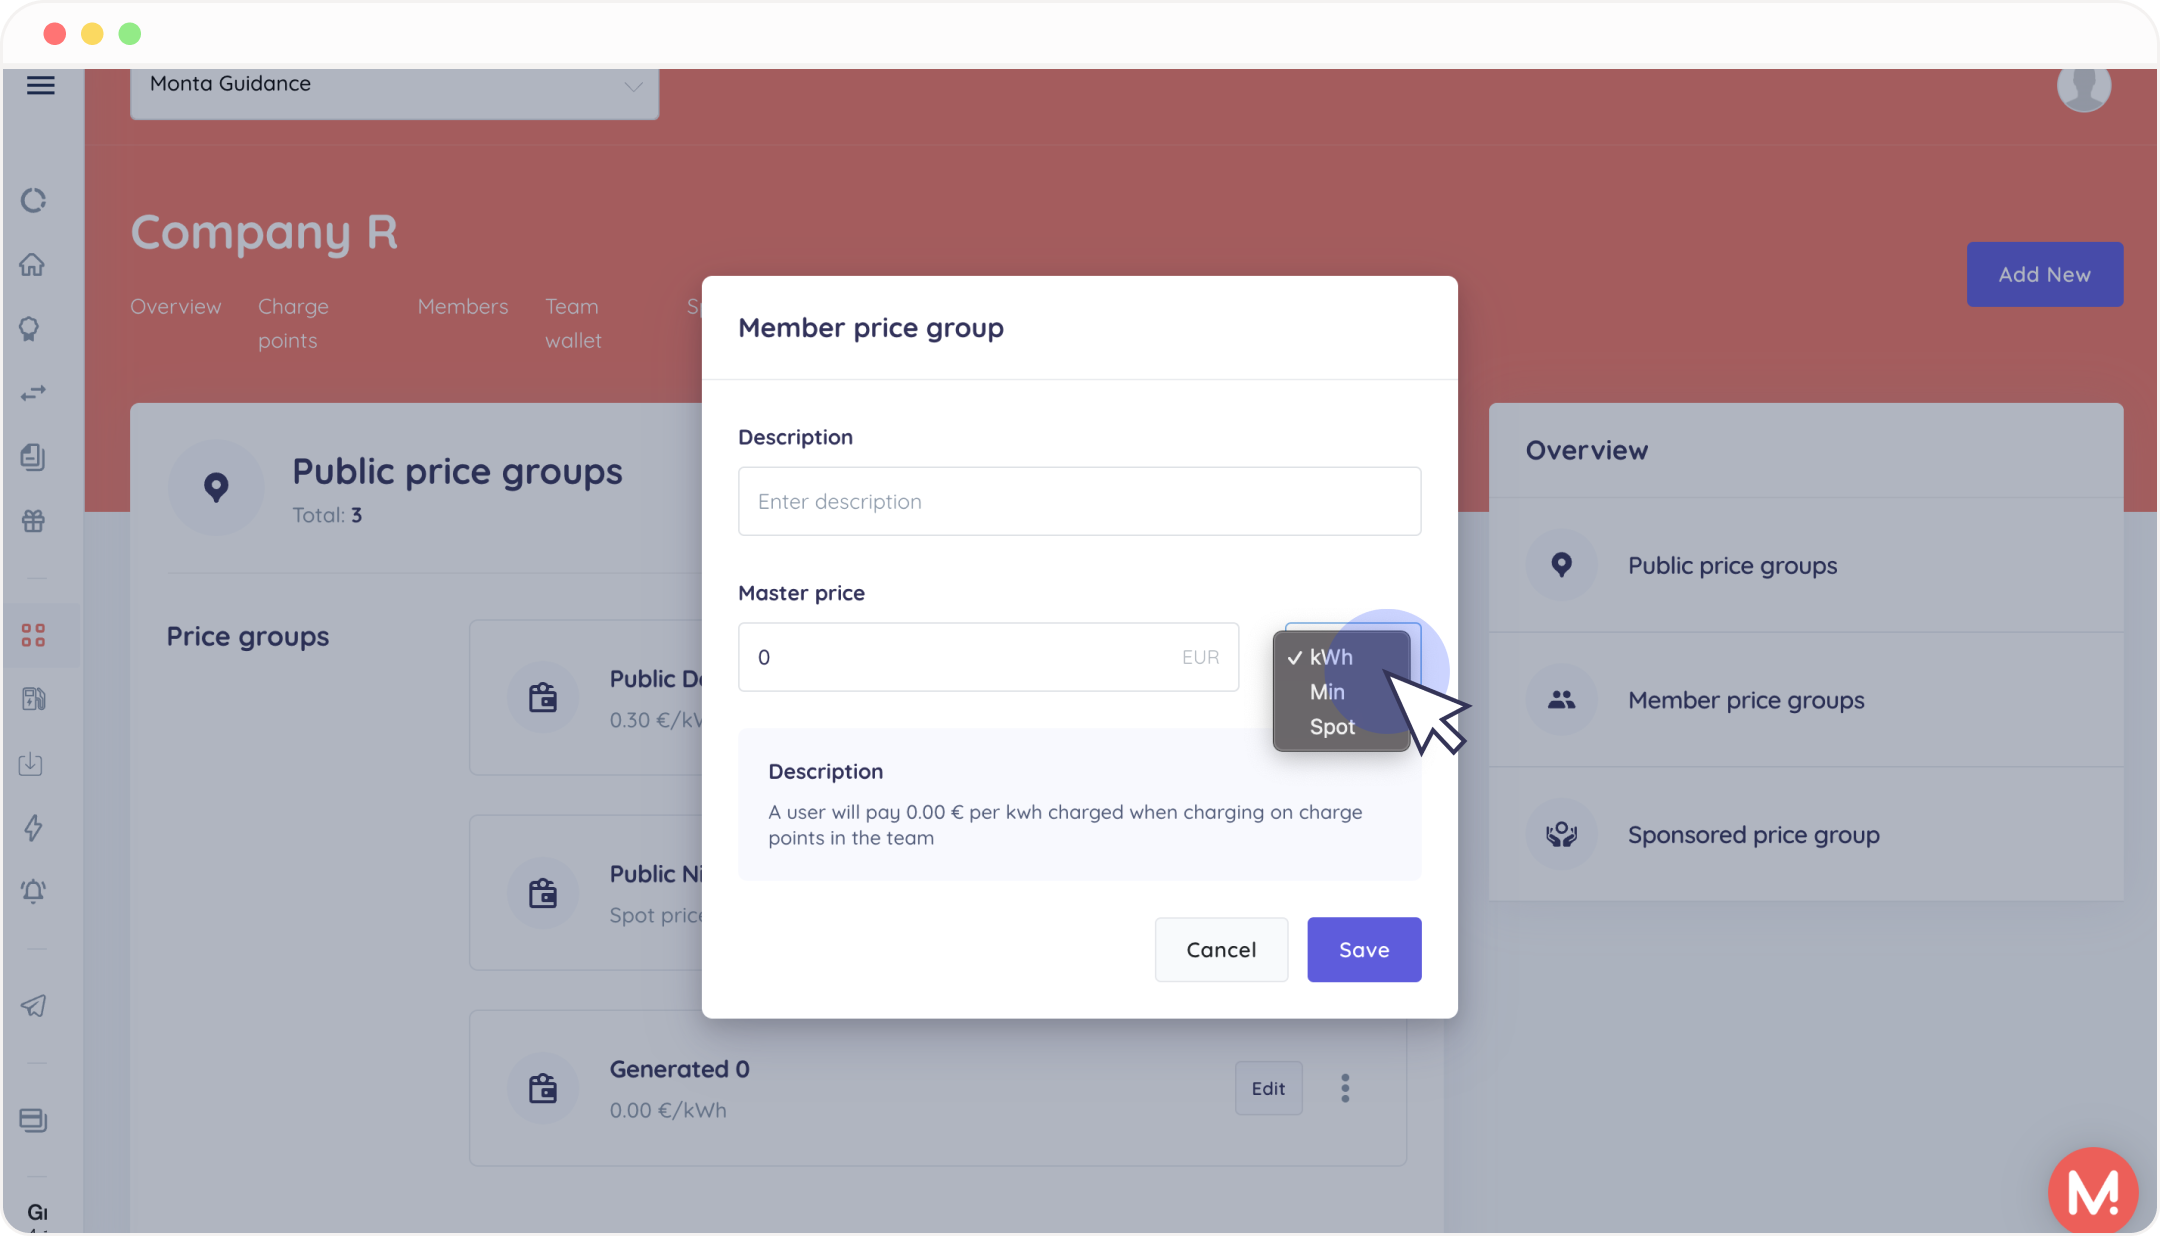
Task: Click Add New button top right
Action: (2044, 273)
